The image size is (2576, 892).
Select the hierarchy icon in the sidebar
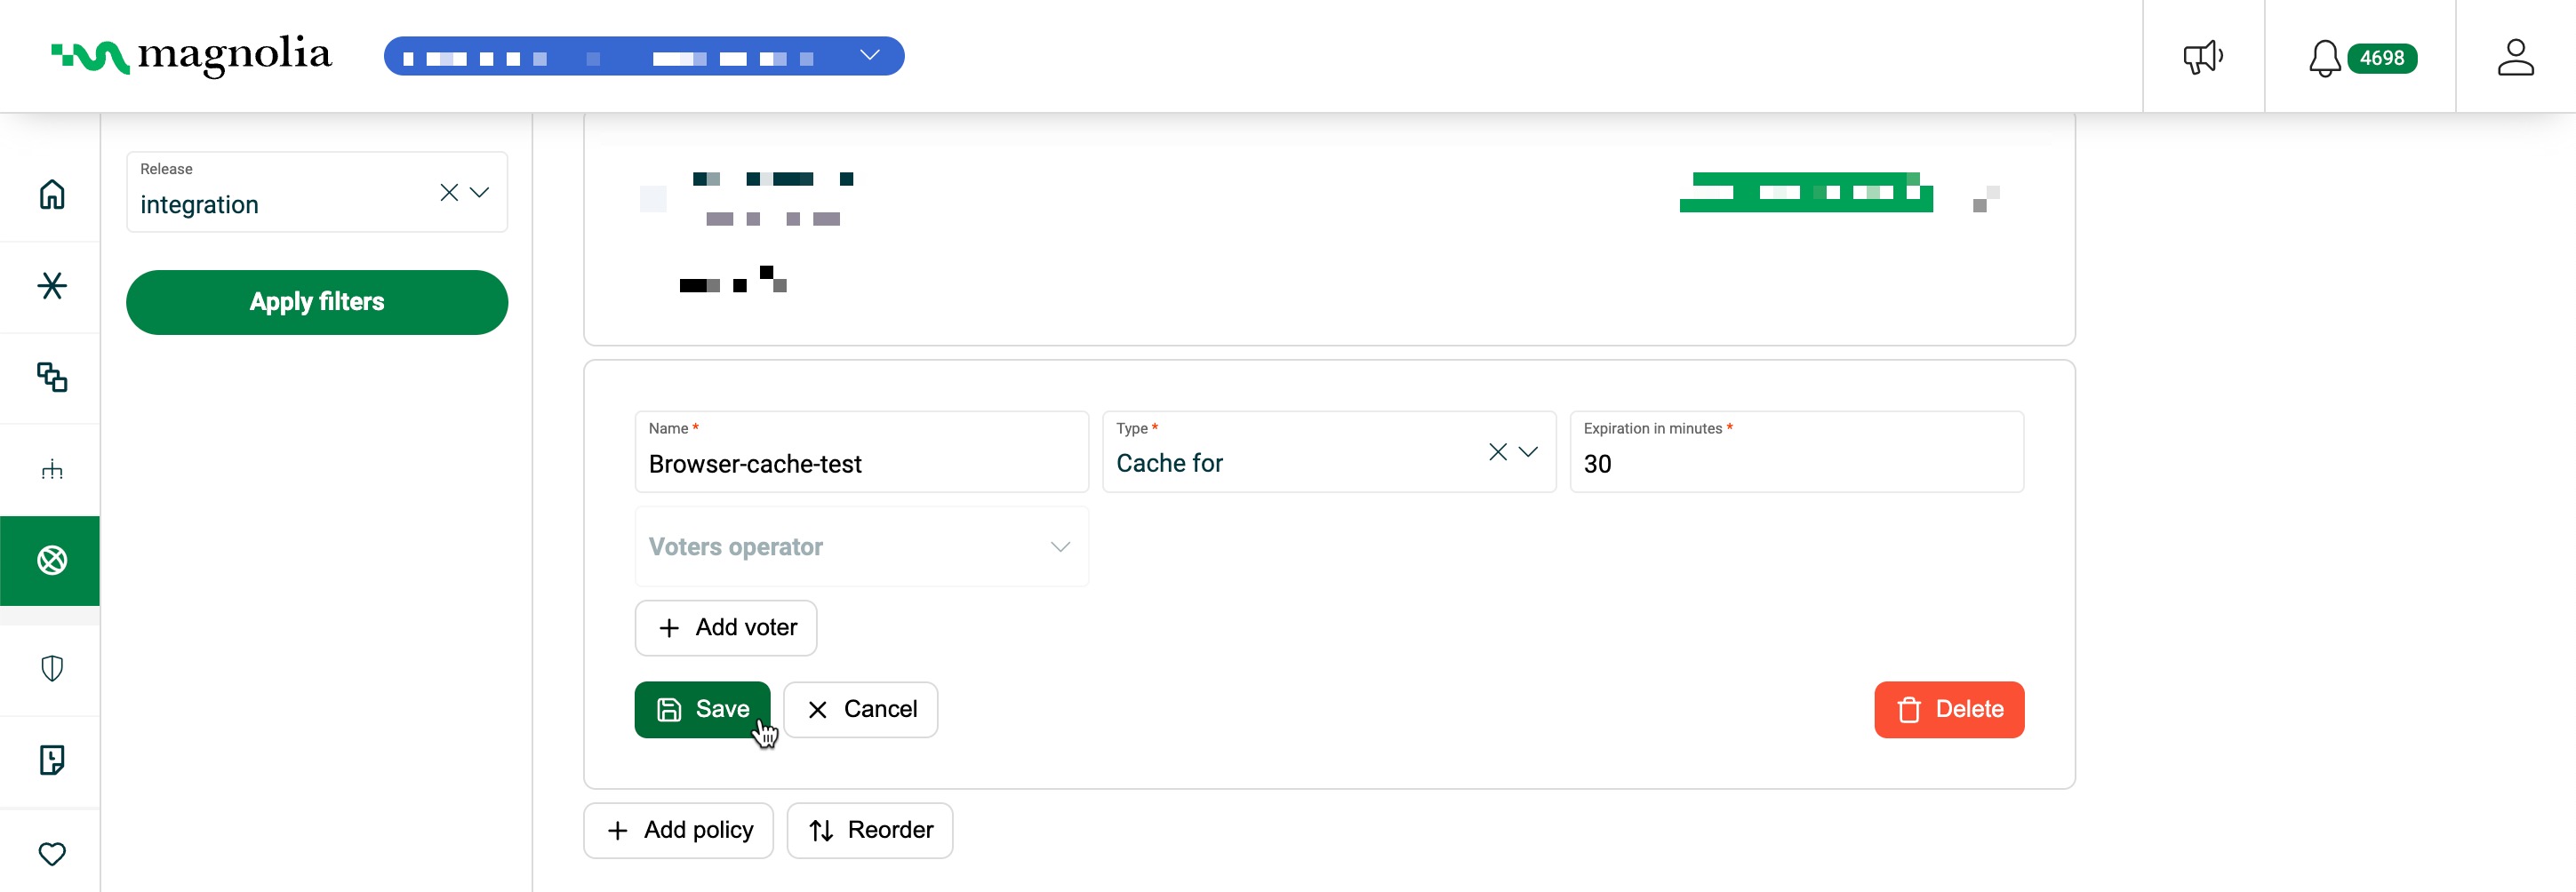pyautogui.click(x=51, y=468)
